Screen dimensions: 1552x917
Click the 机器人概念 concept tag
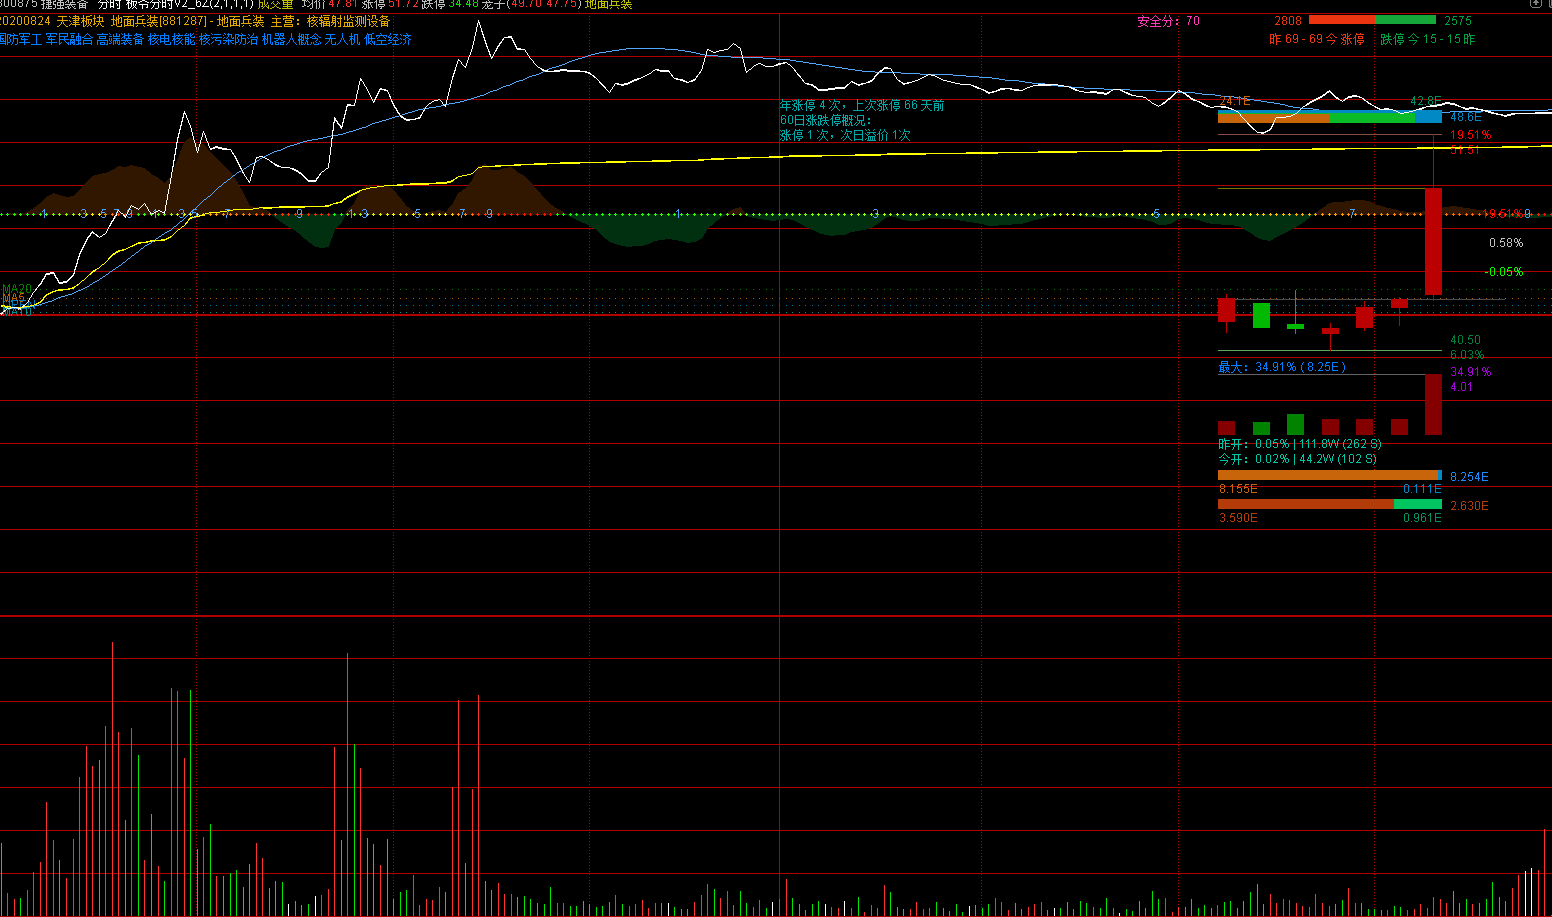click(291, 39)
